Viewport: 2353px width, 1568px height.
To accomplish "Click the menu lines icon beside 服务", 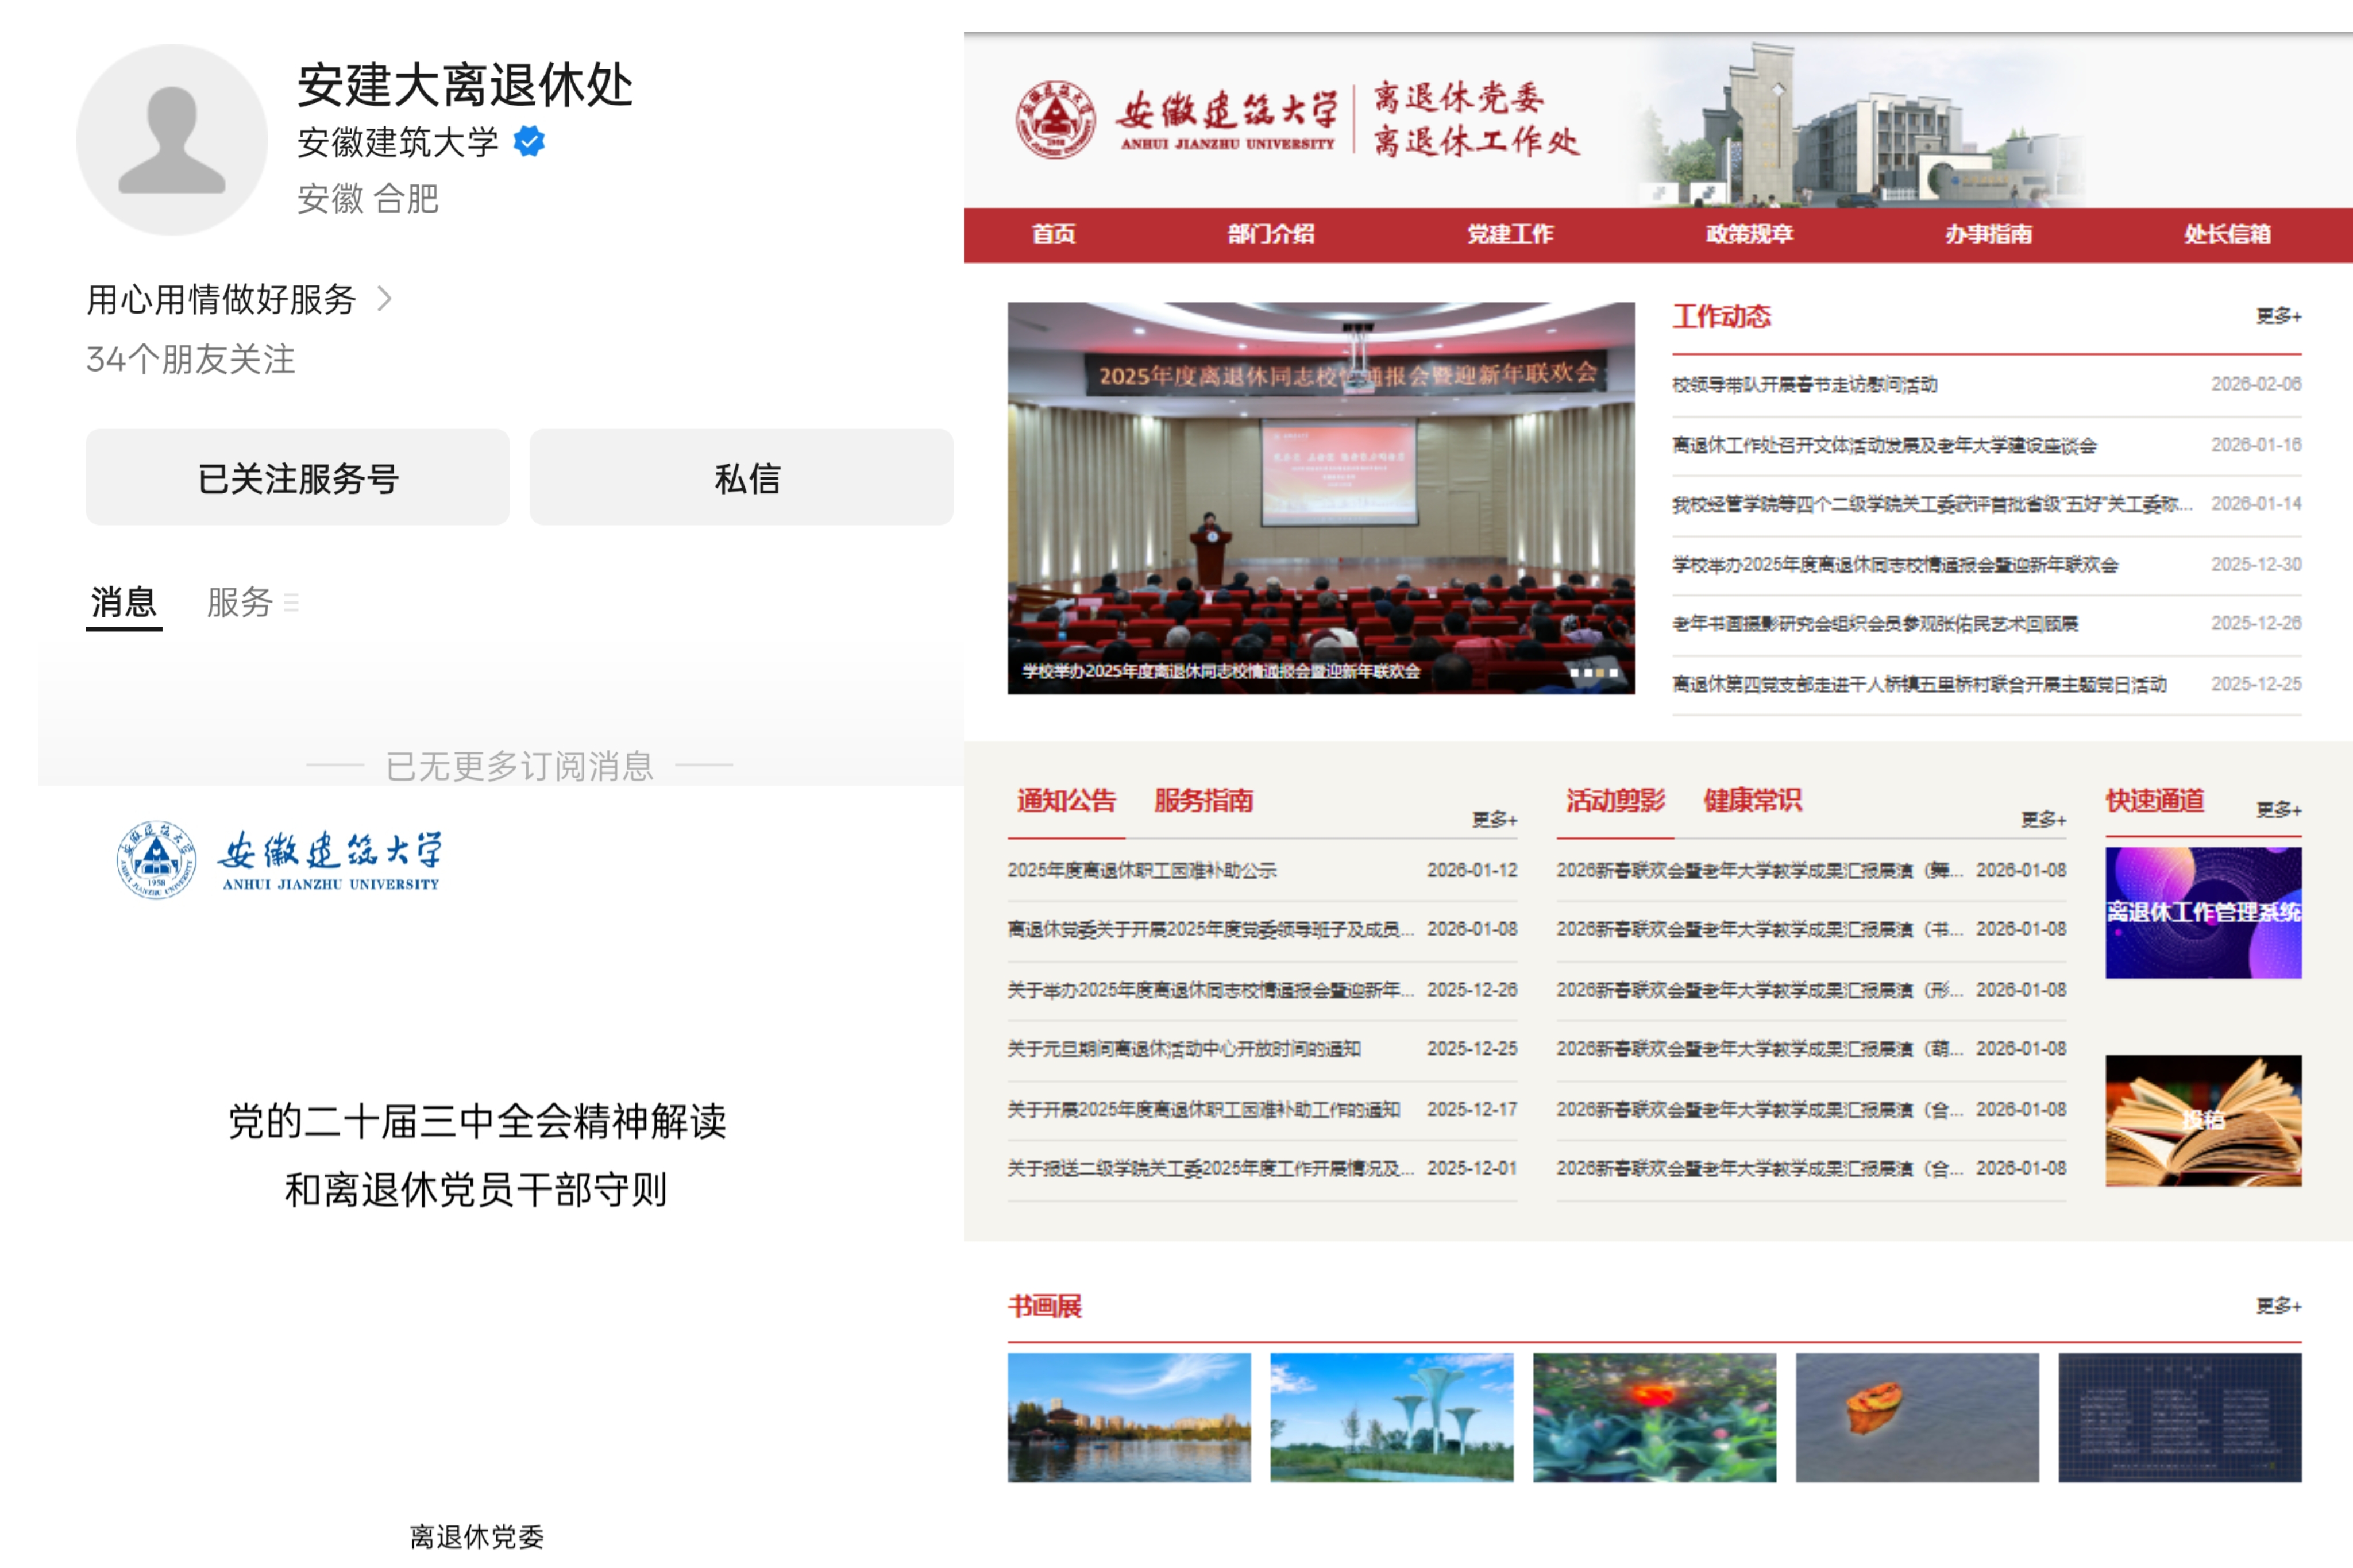I will tap(291, 603).
